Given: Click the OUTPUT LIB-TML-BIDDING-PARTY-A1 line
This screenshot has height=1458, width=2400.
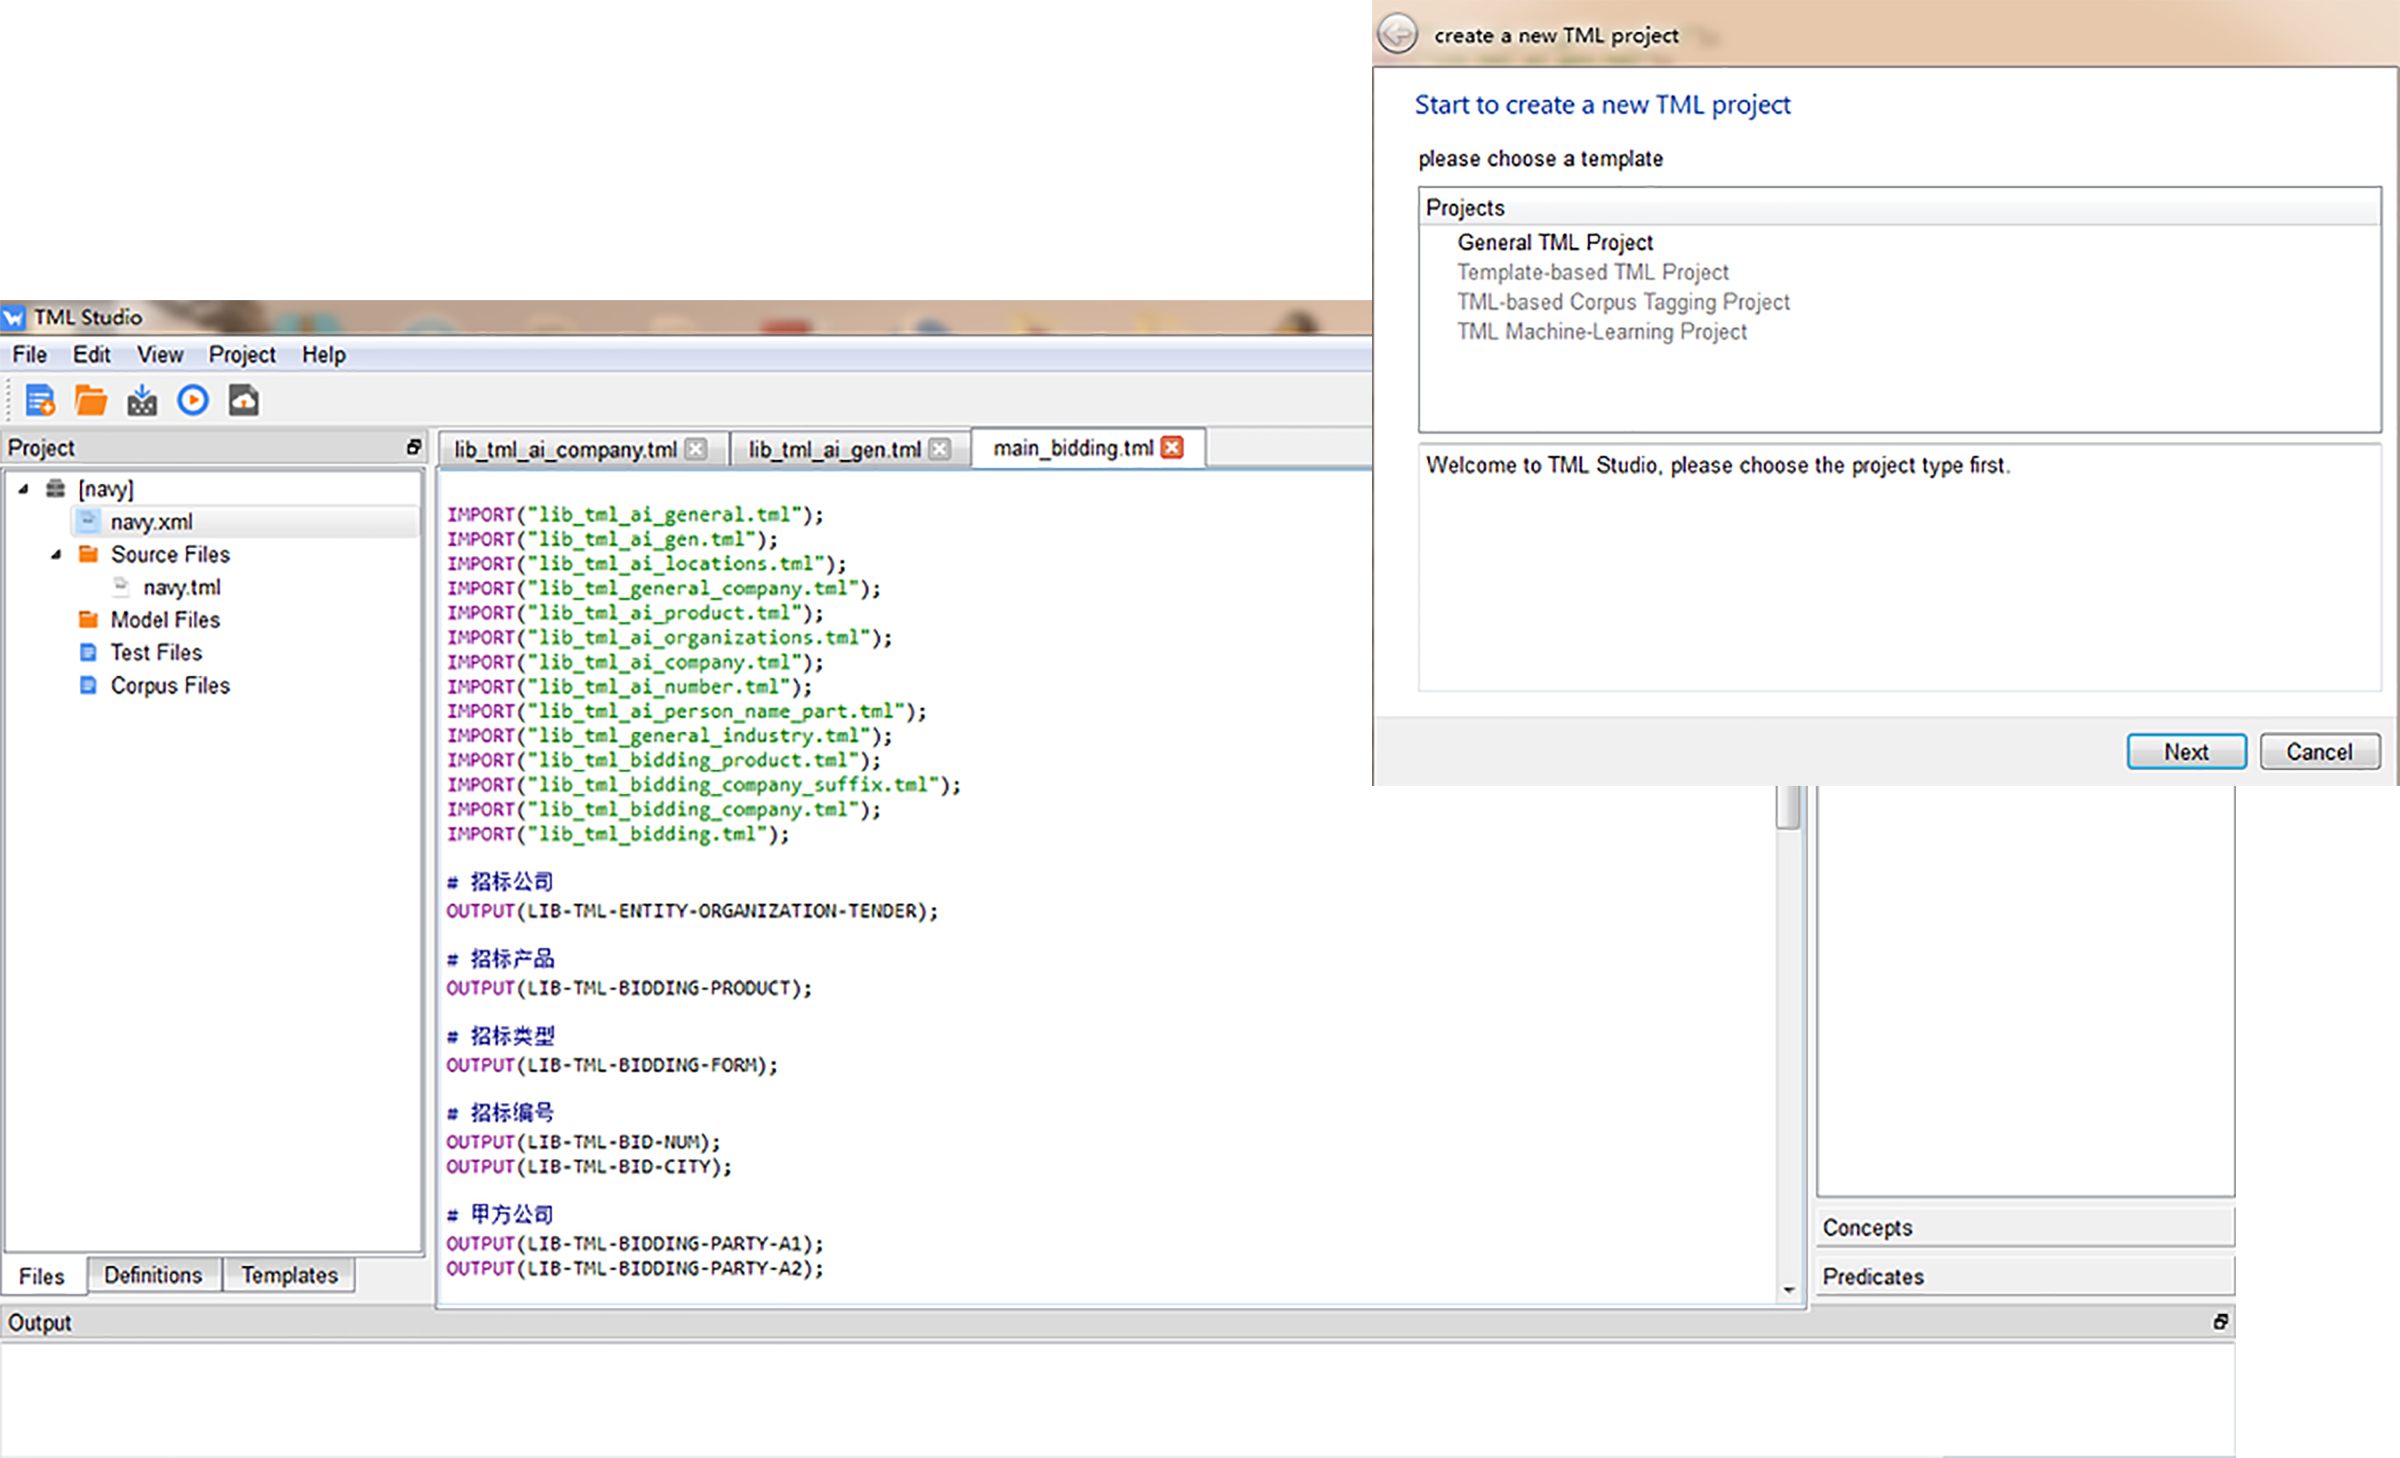Looking at the screenshot, I should (x=635, y=1244).
